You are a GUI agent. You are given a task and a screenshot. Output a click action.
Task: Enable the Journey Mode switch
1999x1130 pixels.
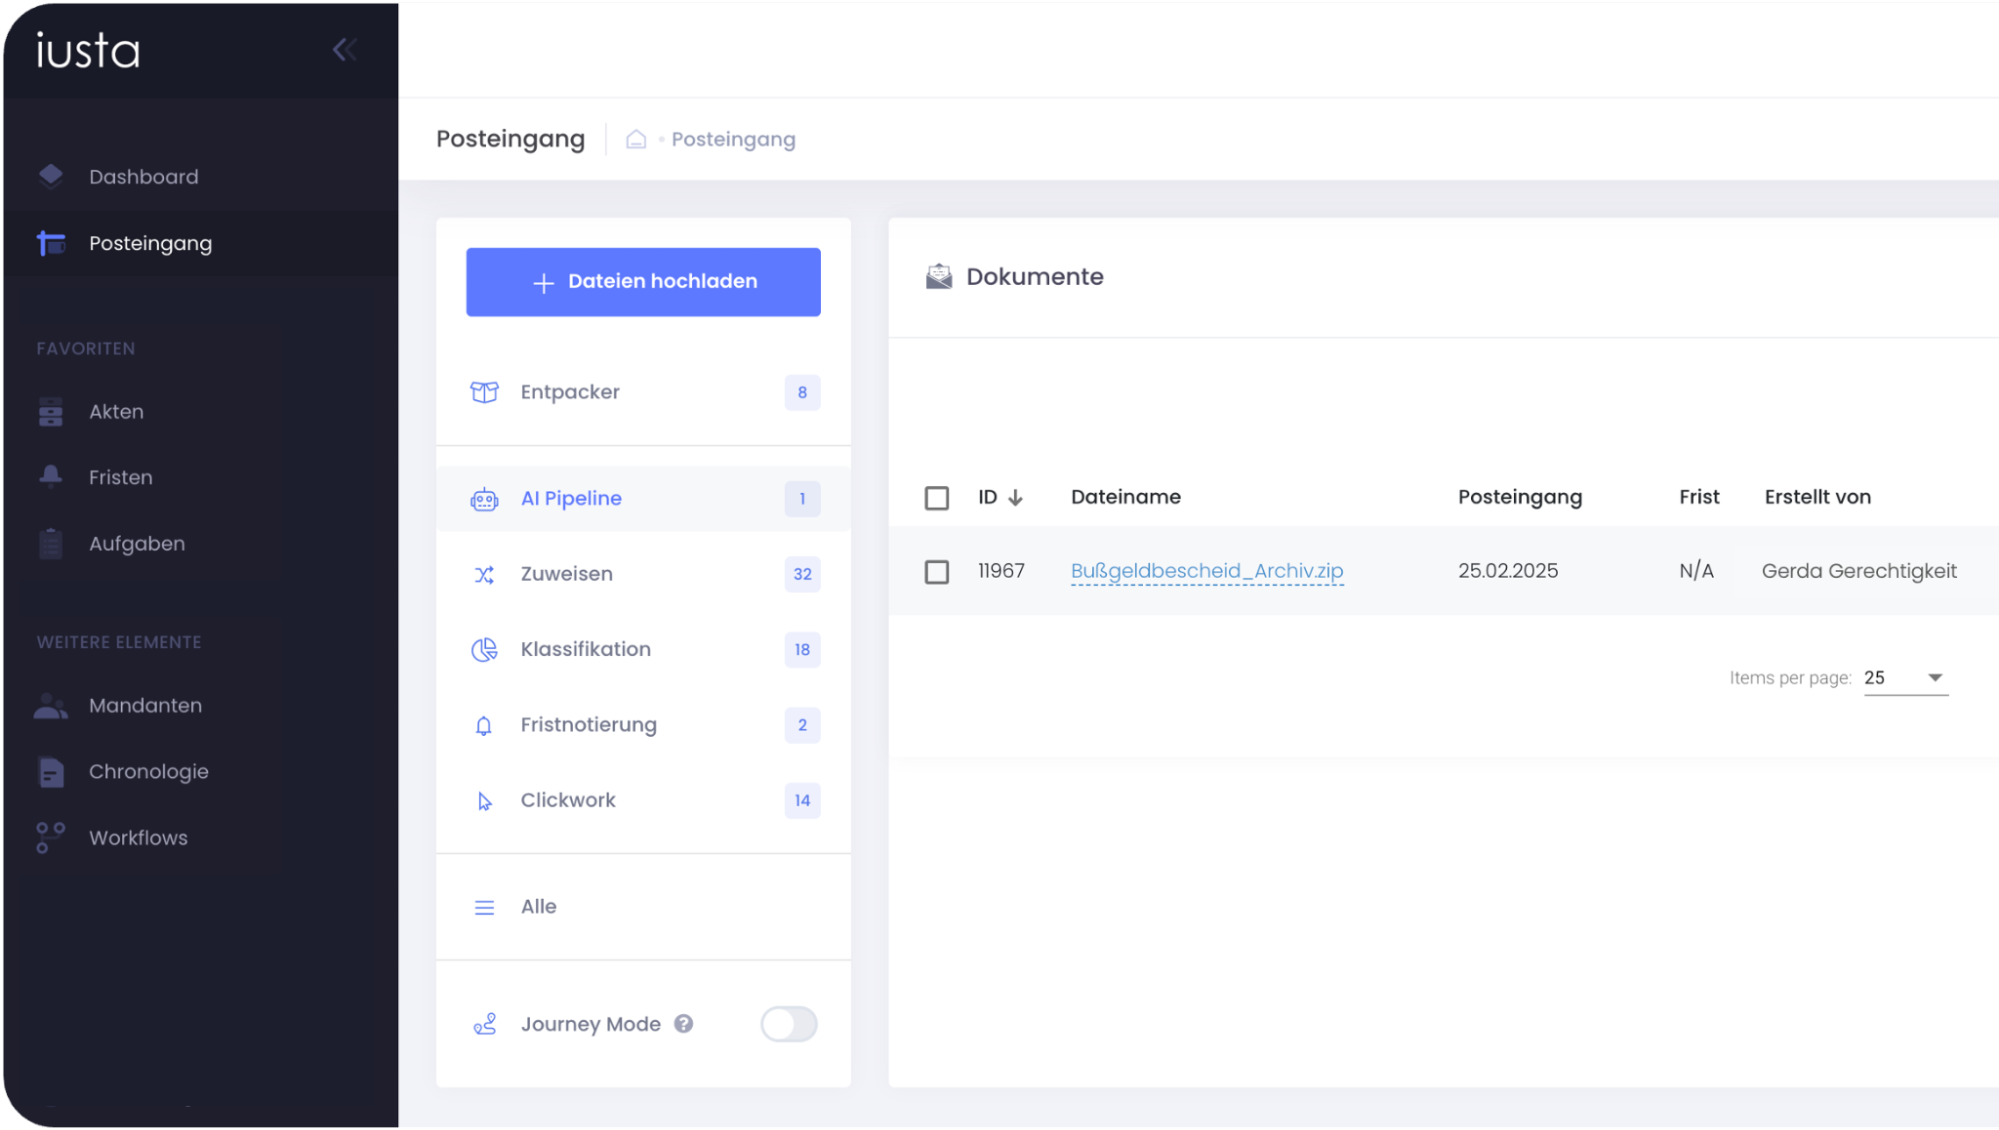tap(788, 1024)
